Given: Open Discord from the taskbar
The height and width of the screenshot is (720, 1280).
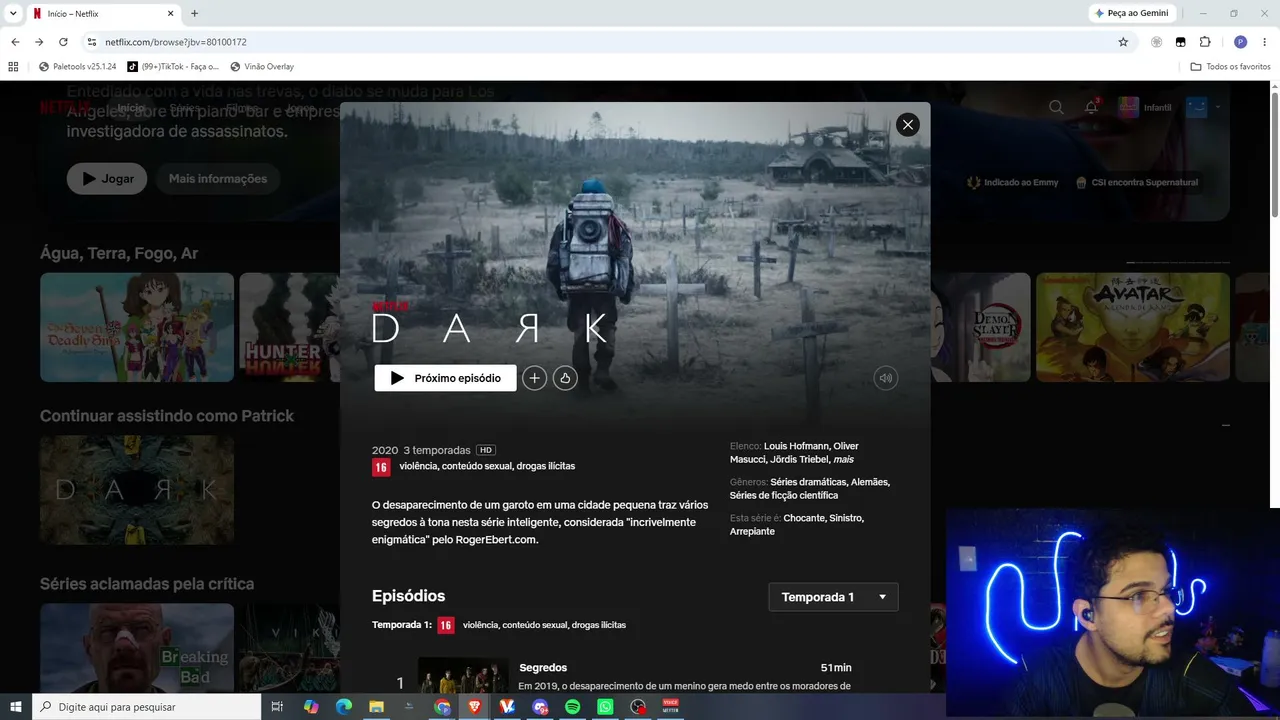Looking at the screenshot, I should pos(540,707).
